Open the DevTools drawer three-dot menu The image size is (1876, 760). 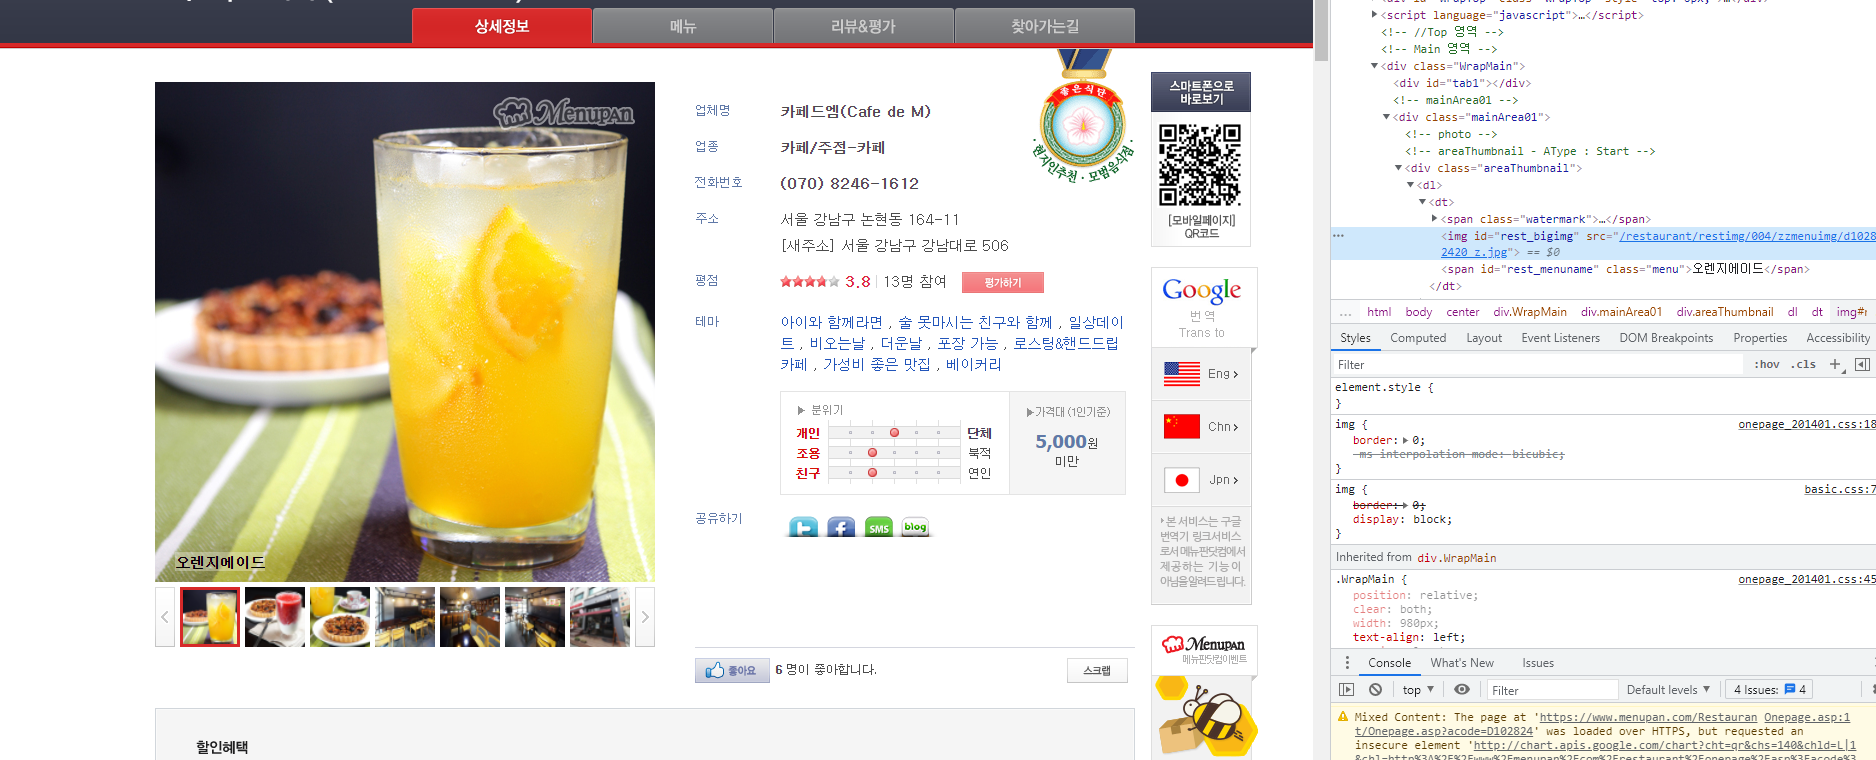(x=1347, y=663)
